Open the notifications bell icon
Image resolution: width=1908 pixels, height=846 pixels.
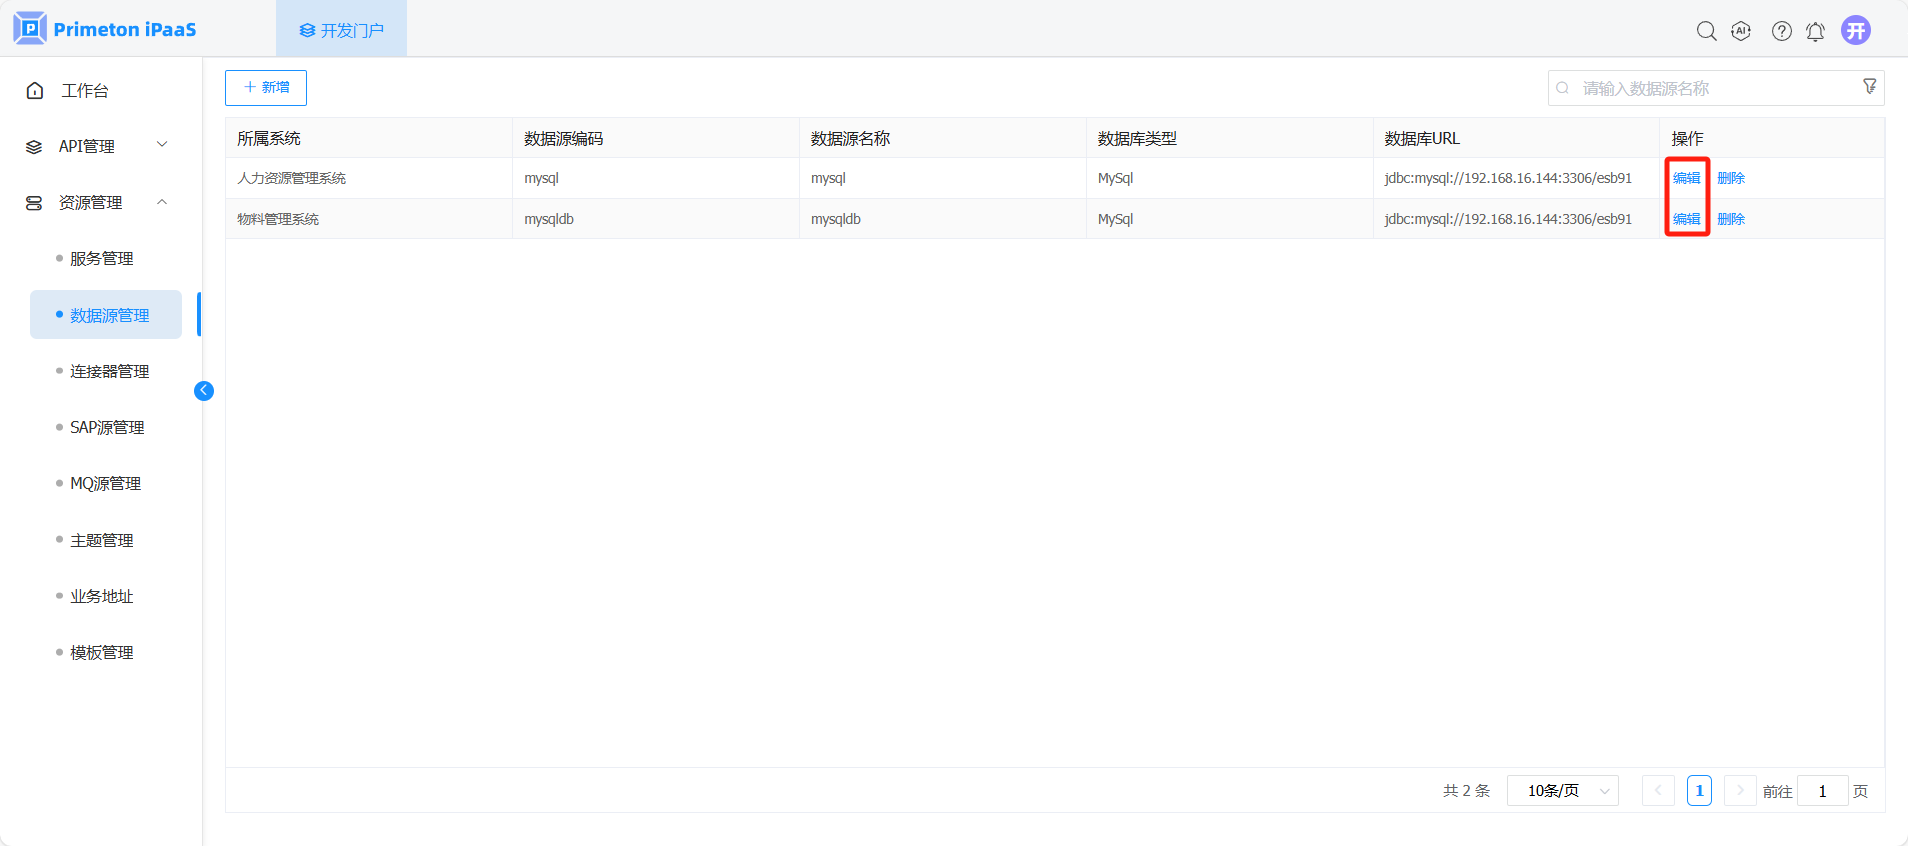tap(1815, 31)
